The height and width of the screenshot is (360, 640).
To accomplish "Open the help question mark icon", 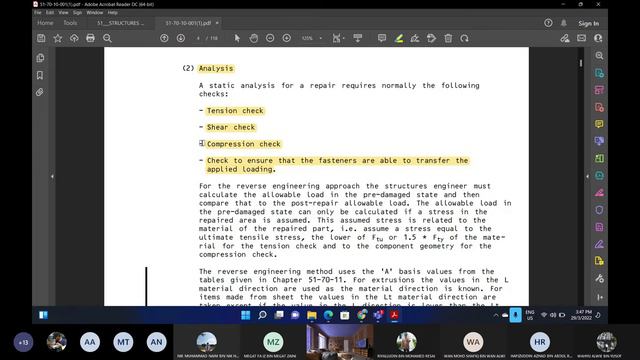I will [548, 23].
